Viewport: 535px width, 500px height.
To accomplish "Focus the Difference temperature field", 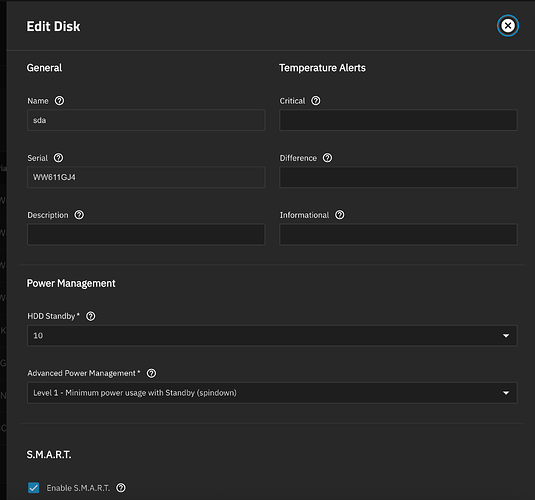I will pyautogui.click(x=398, y=177).
